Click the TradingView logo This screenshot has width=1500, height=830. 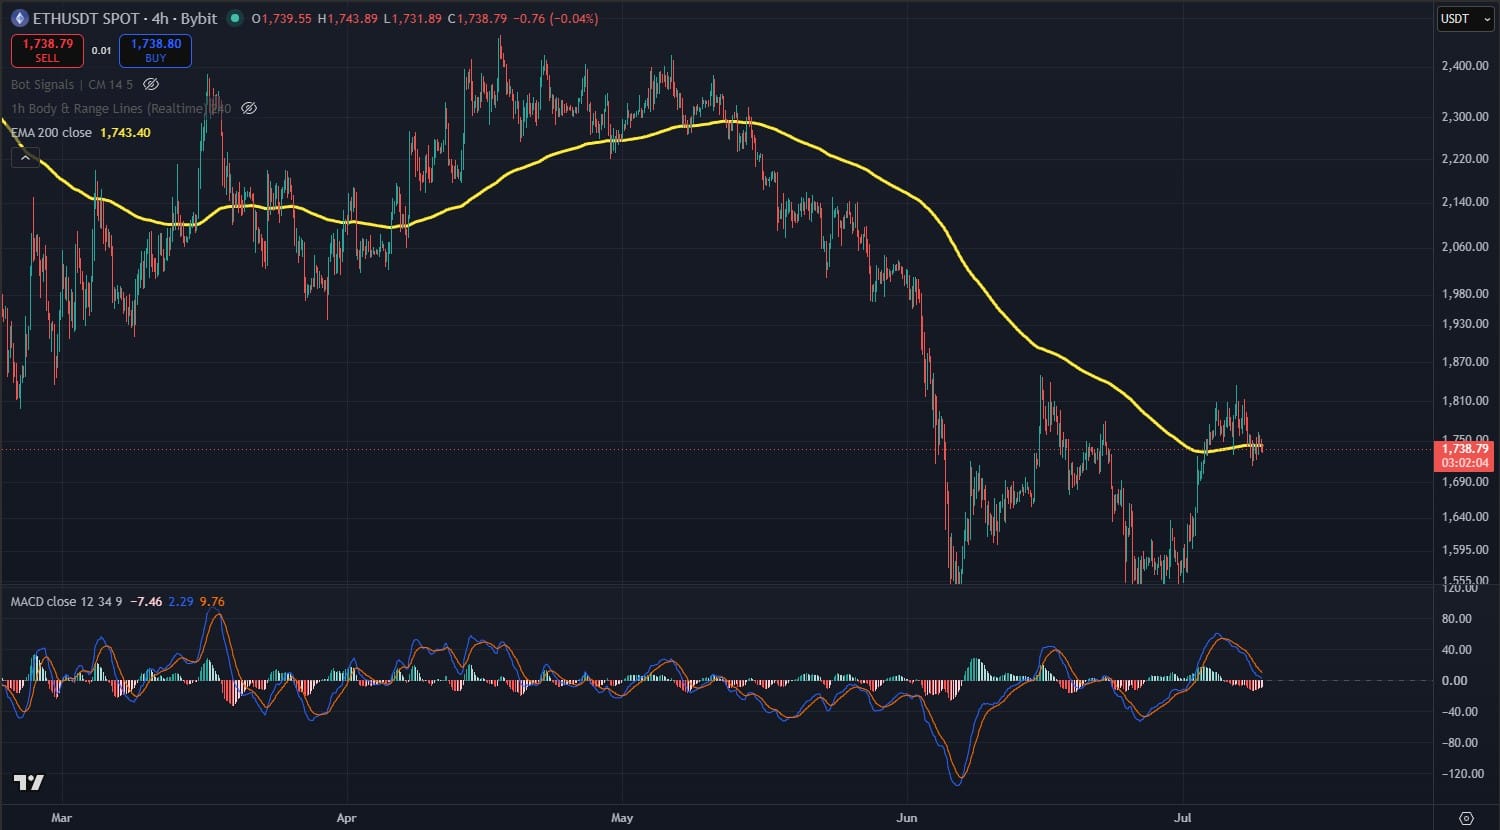click(29, 782)
